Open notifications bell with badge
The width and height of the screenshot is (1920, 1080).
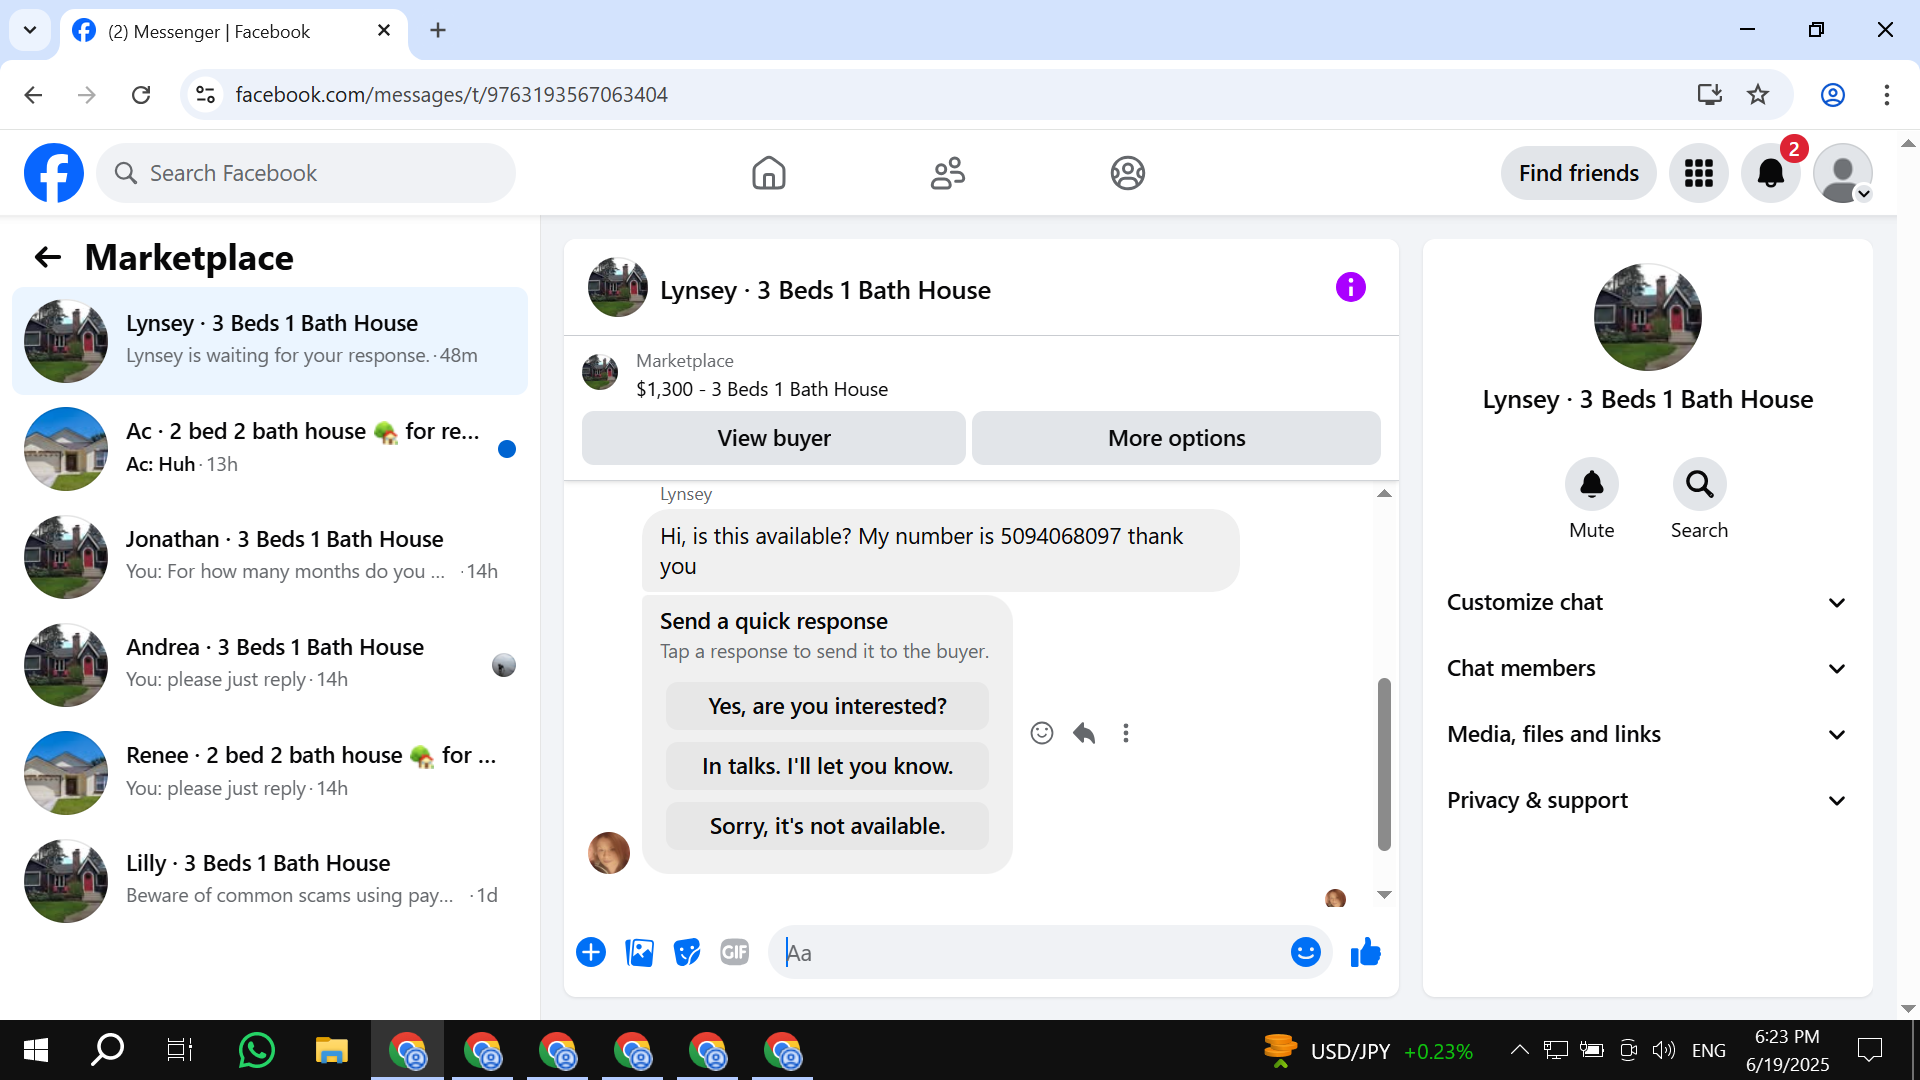tap(1771, 173)
